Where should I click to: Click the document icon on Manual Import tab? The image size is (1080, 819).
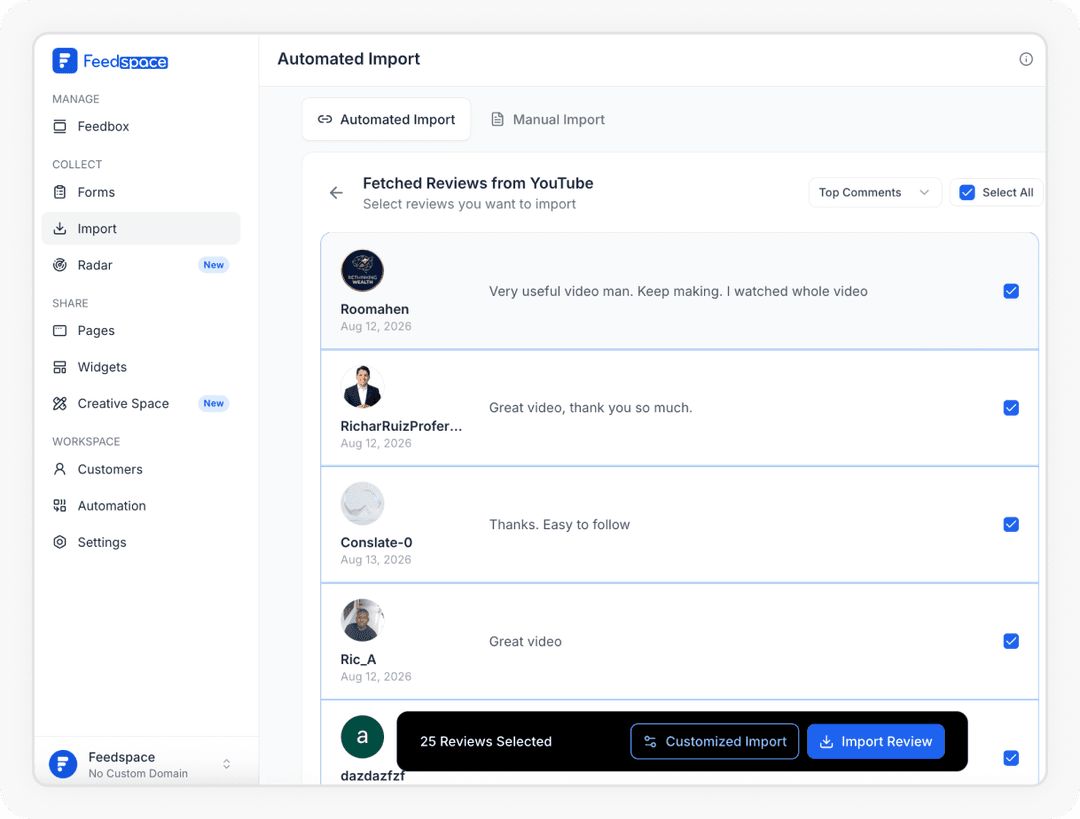[497, 119]
